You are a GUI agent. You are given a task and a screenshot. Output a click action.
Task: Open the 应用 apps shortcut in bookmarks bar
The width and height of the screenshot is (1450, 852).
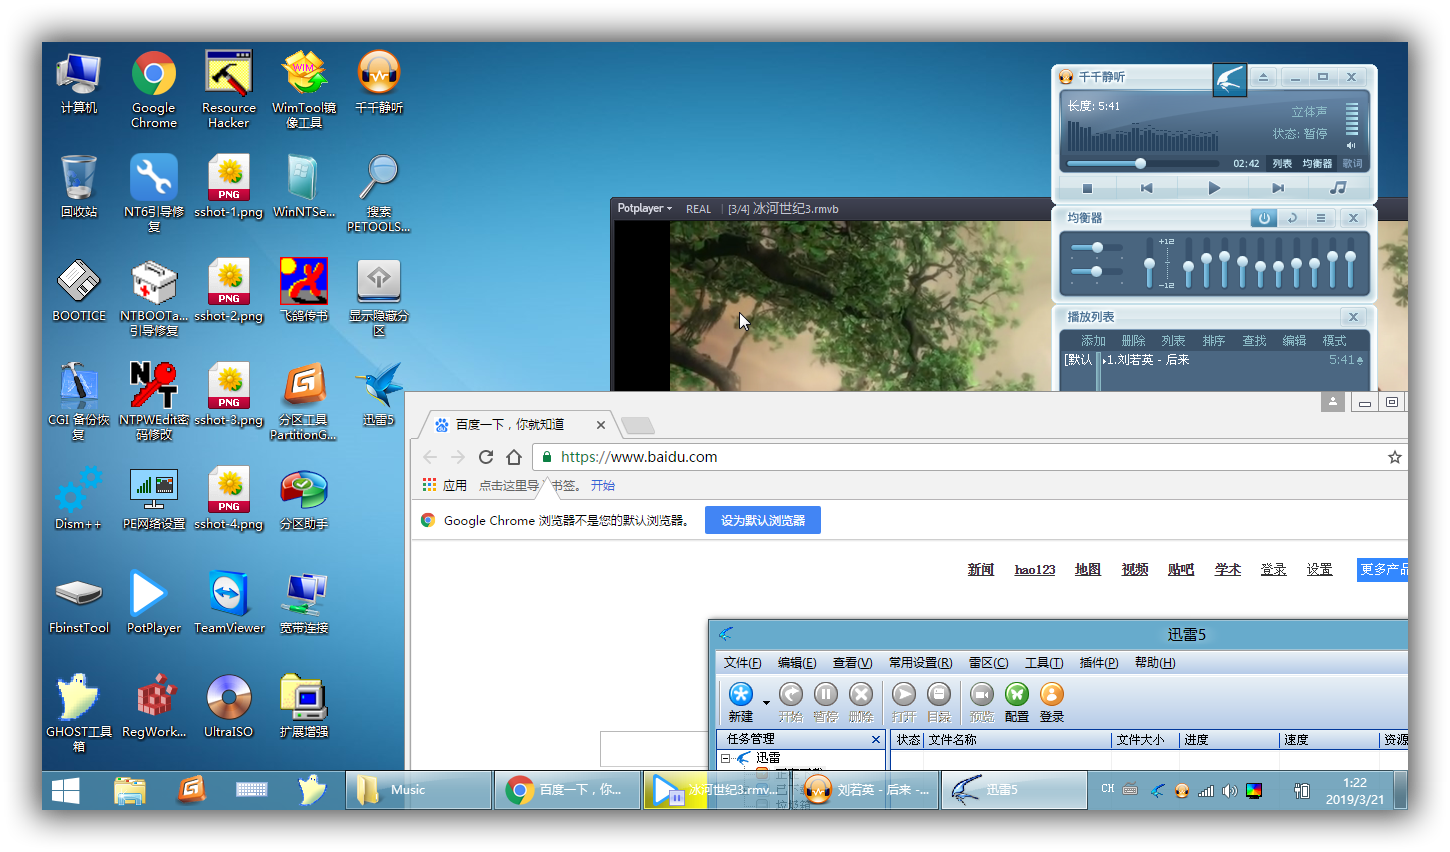[x=445, y=485]
